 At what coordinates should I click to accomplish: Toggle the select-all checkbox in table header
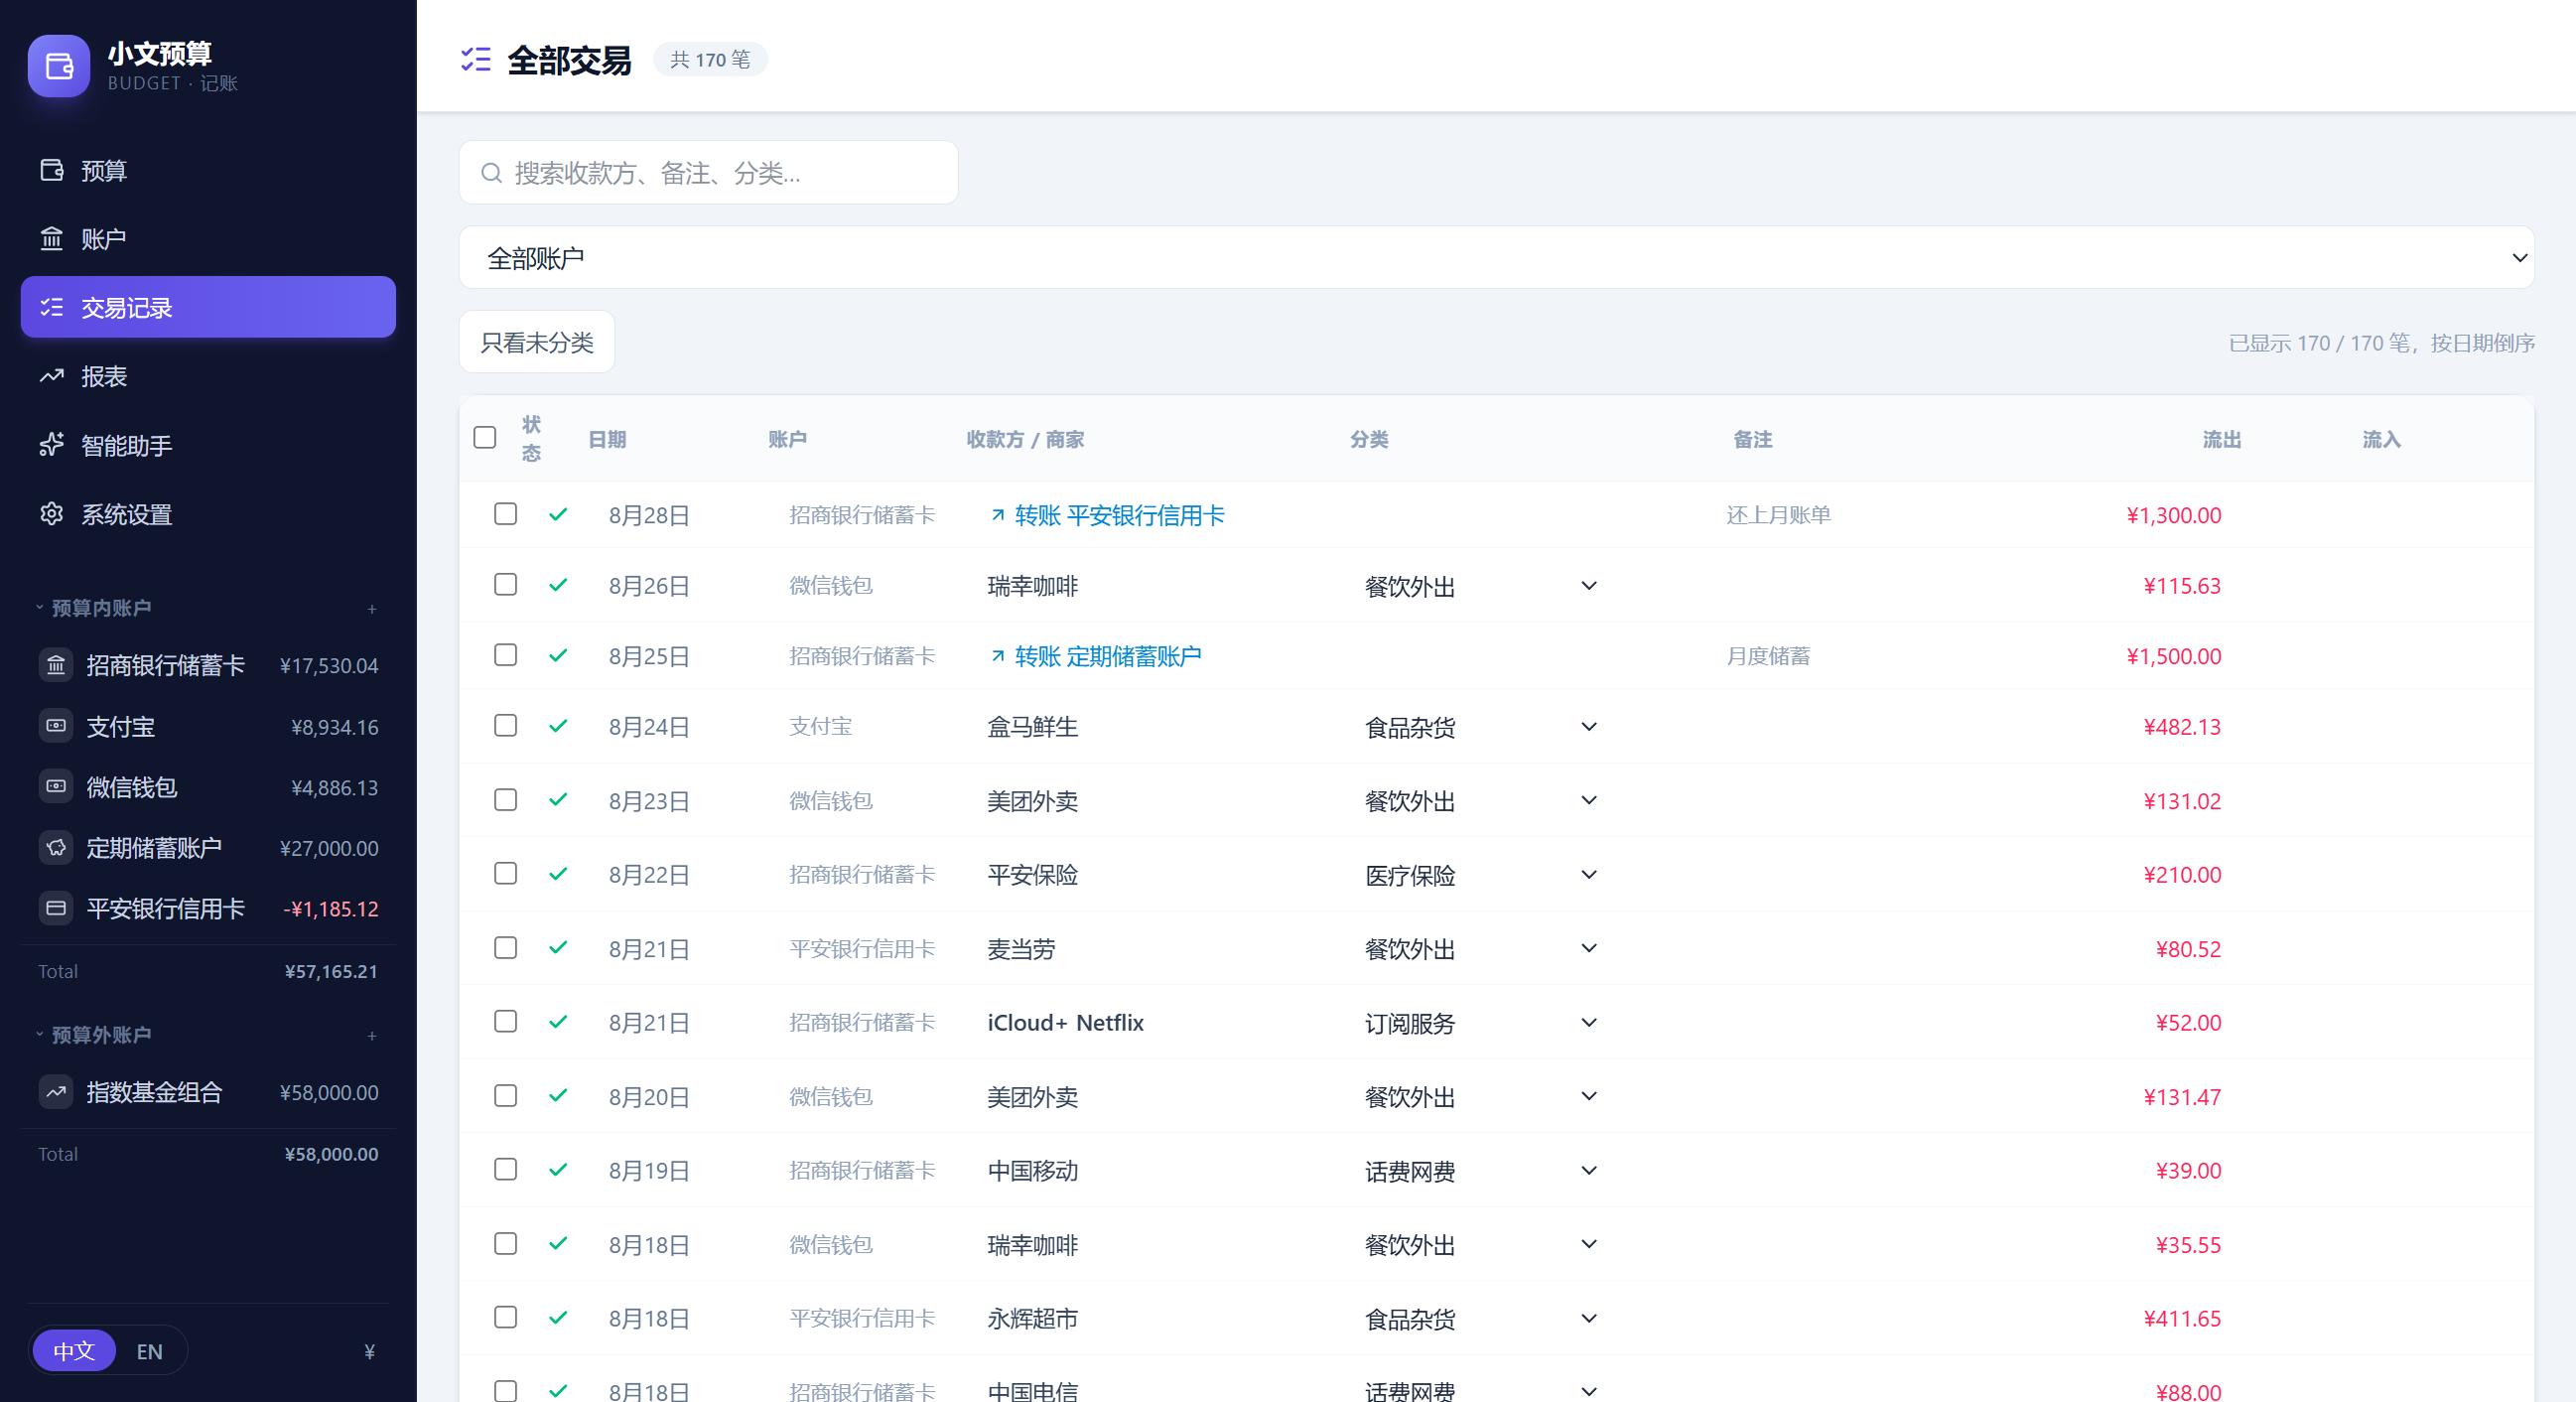485,437
